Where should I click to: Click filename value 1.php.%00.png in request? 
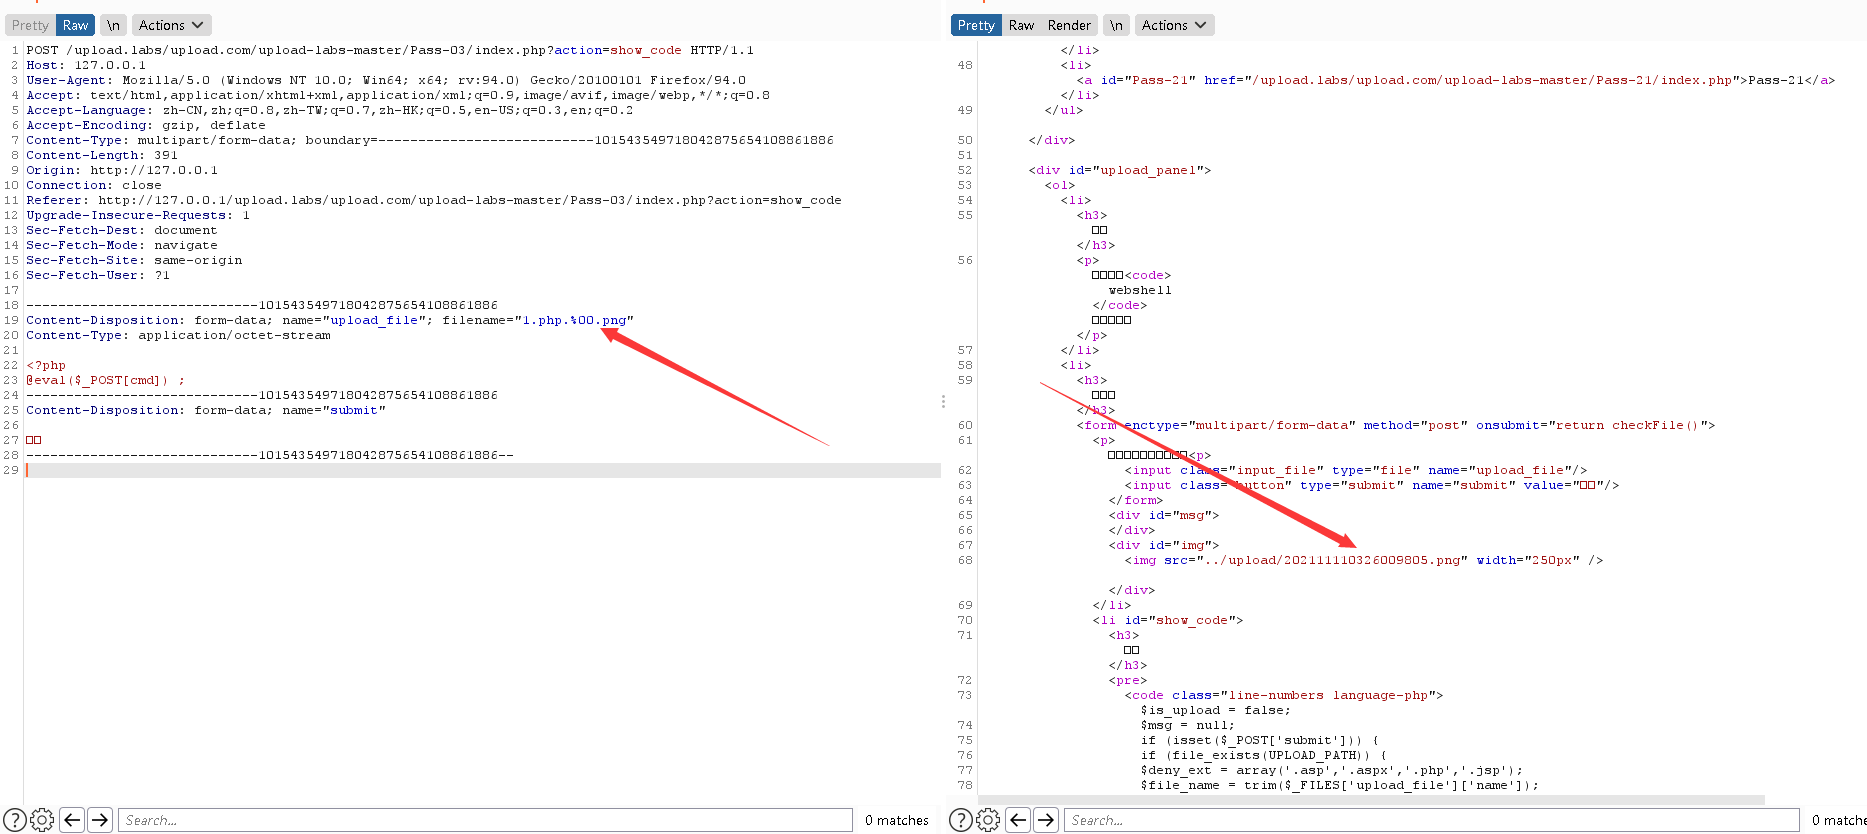575,320
